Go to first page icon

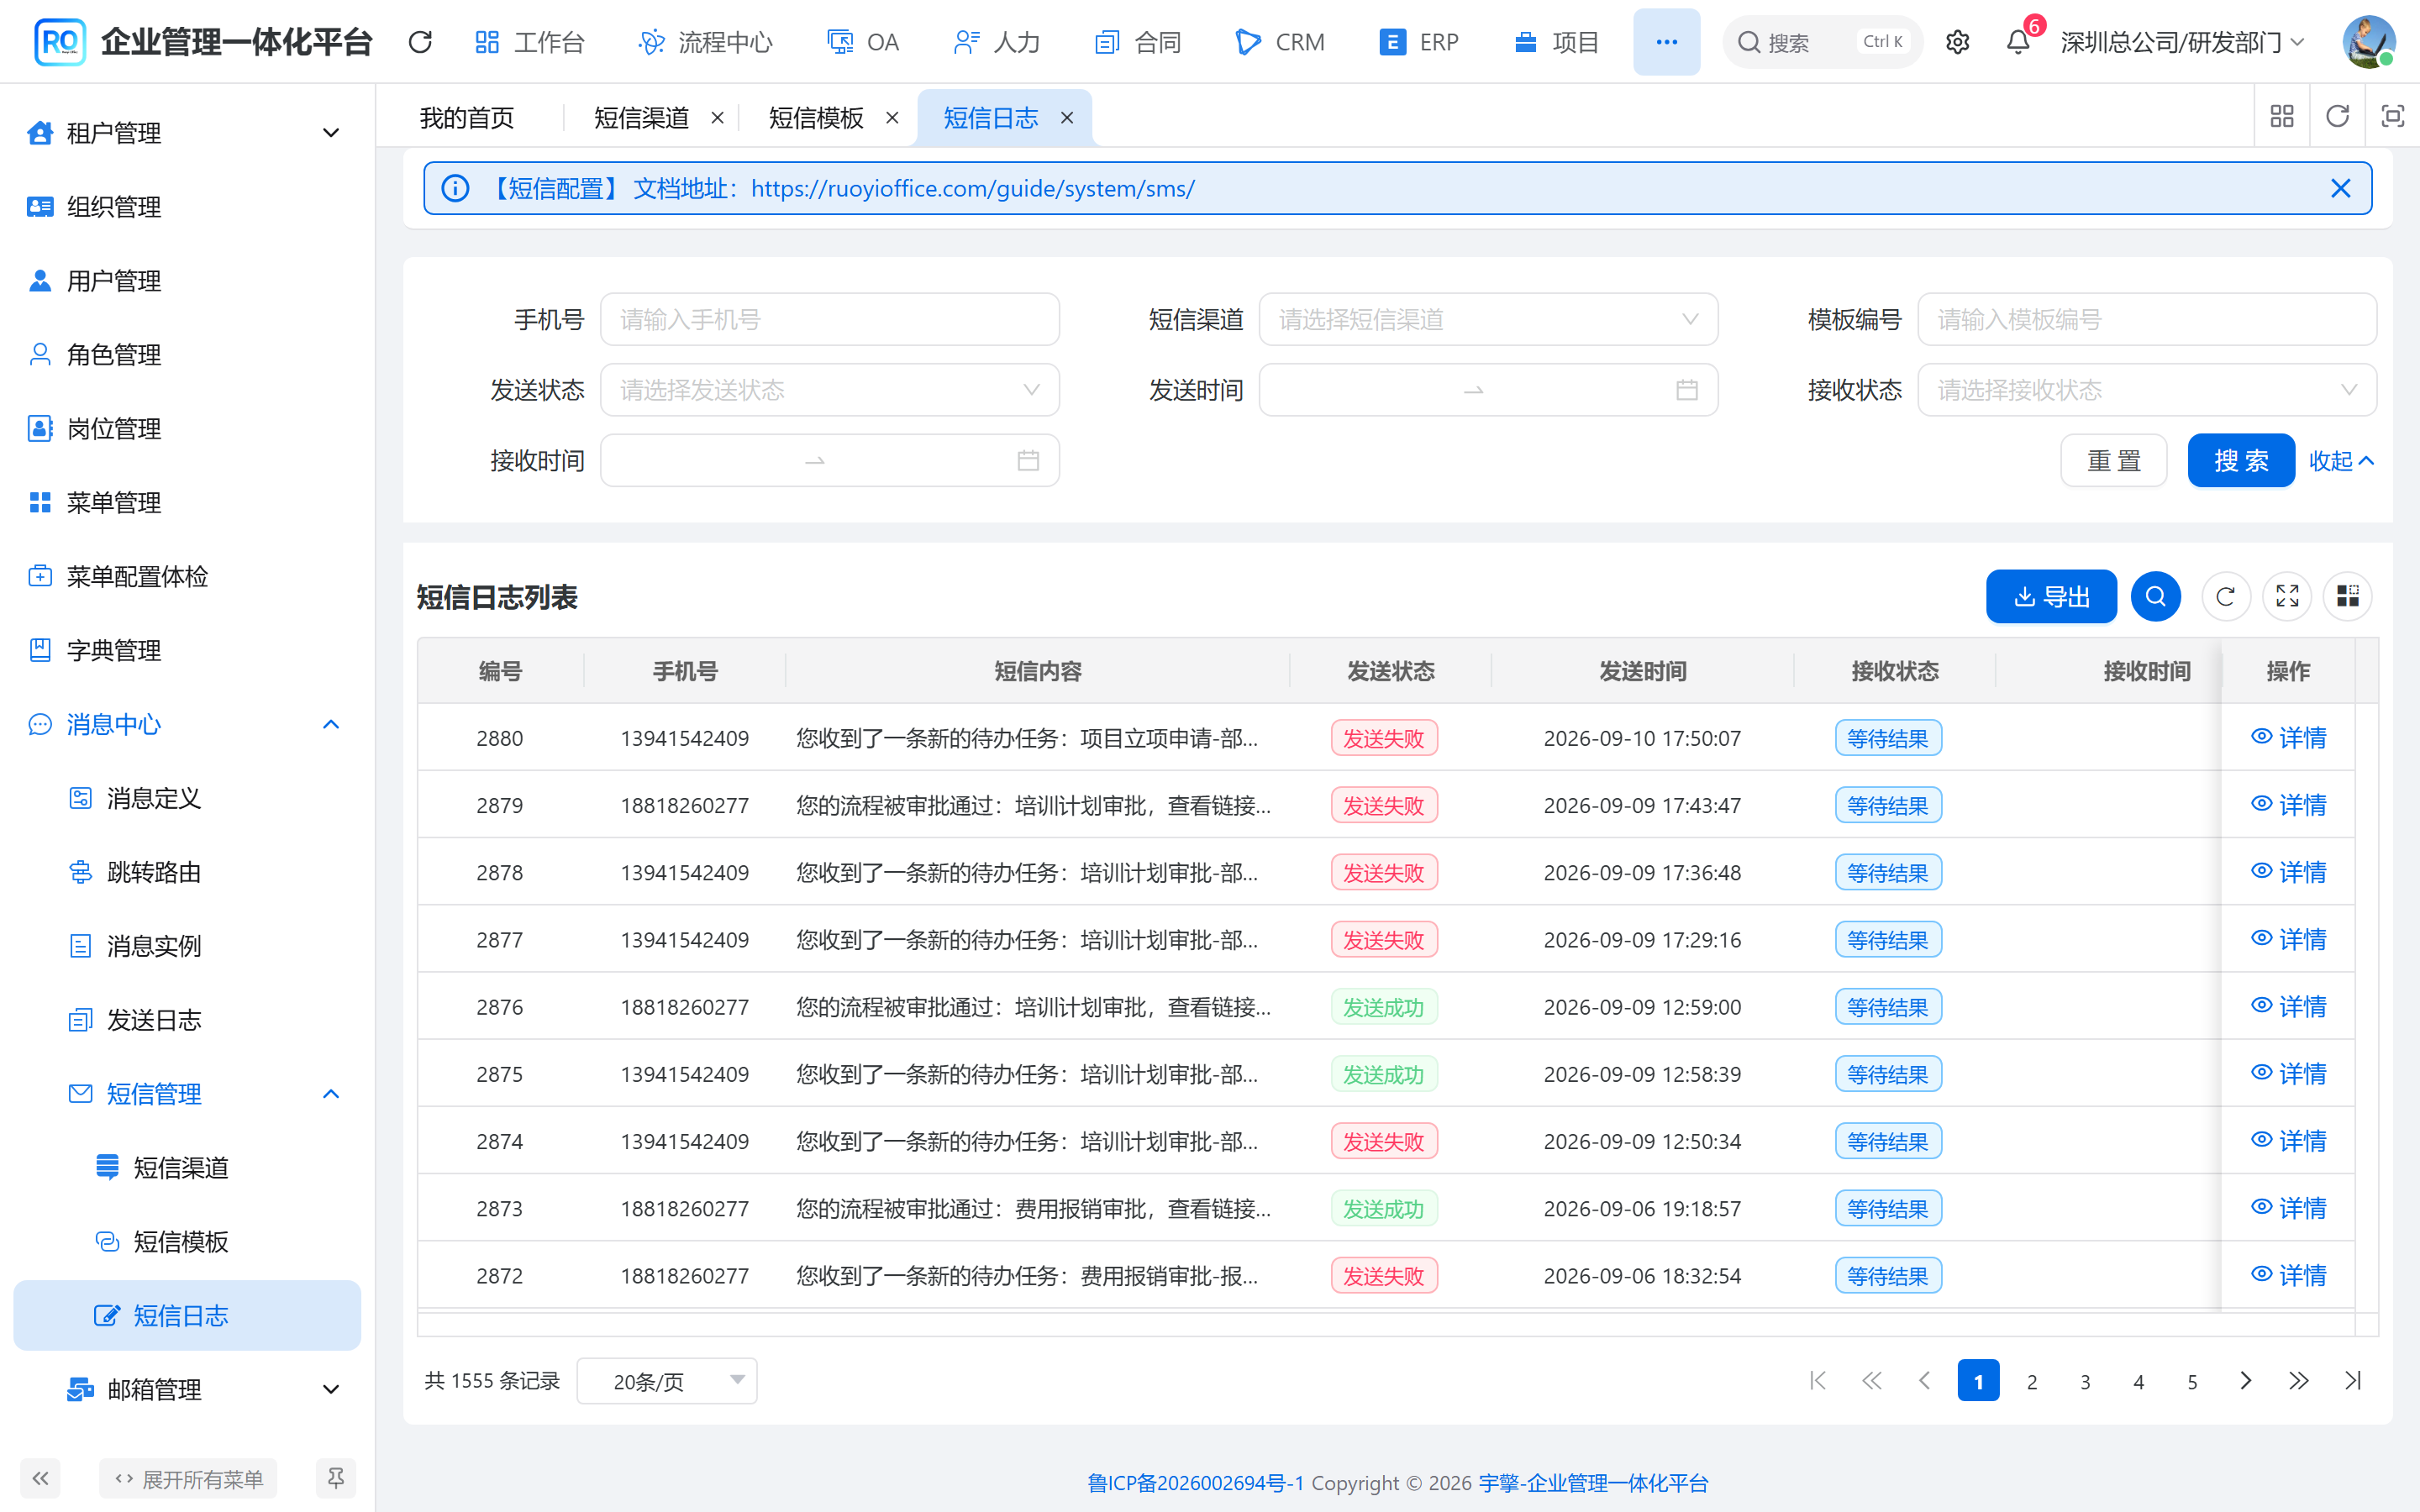tap(1818, 1381)
